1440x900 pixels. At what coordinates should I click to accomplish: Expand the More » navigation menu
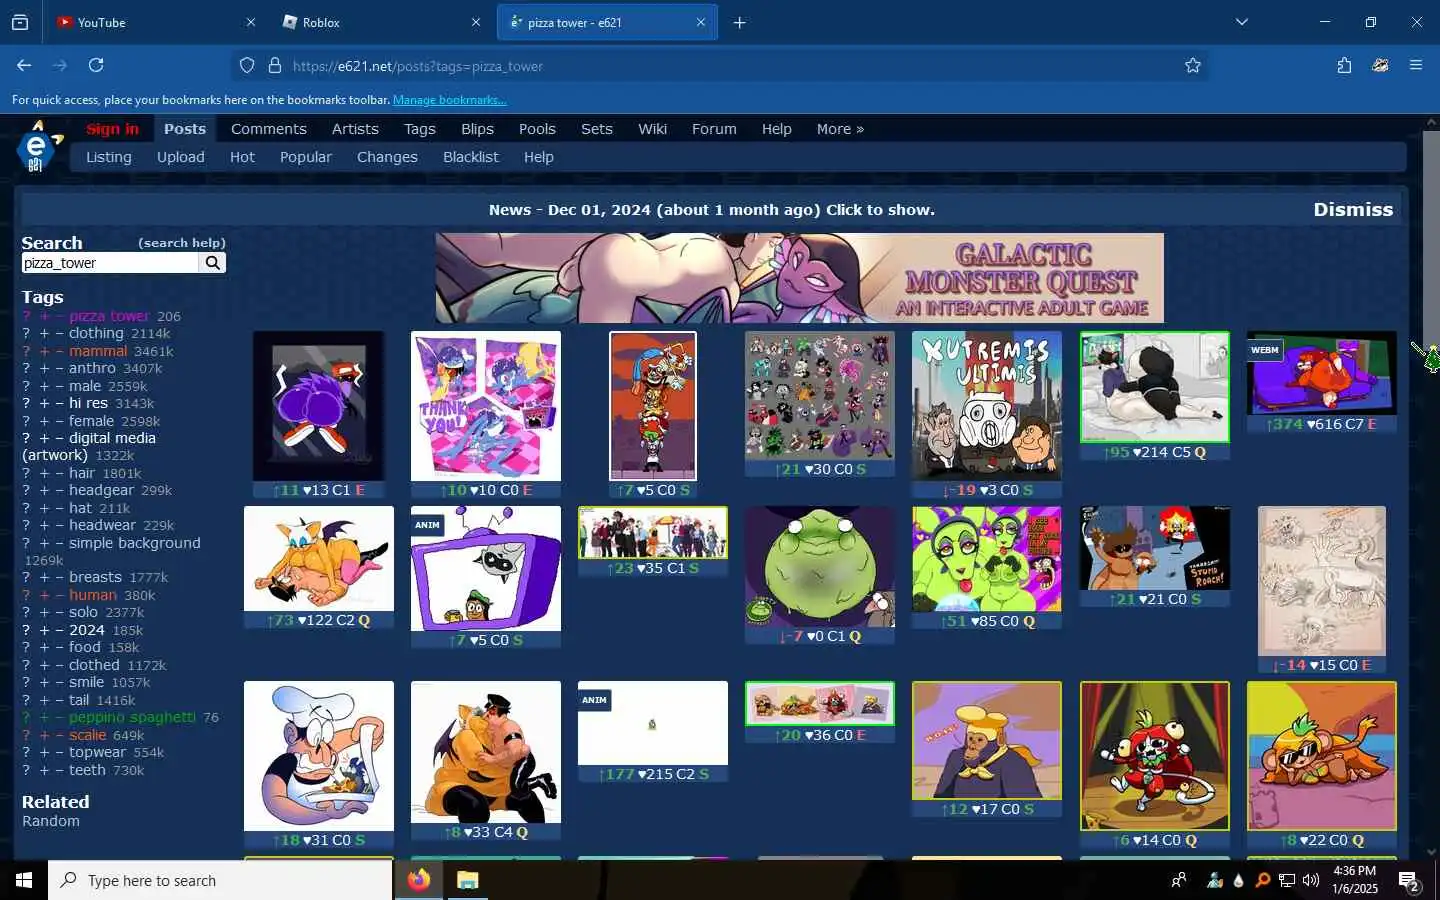coord(840,129)
